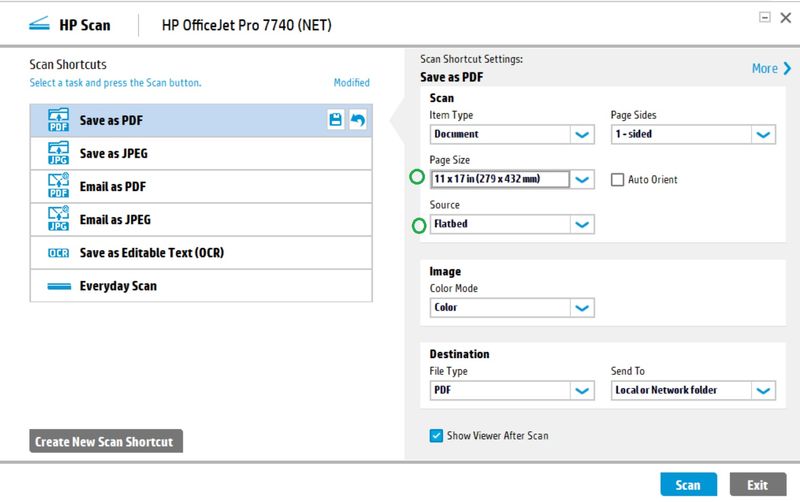Click Create New Scan Shortcut
Viewport: 800px width, 502px height.
pos(106,442)
